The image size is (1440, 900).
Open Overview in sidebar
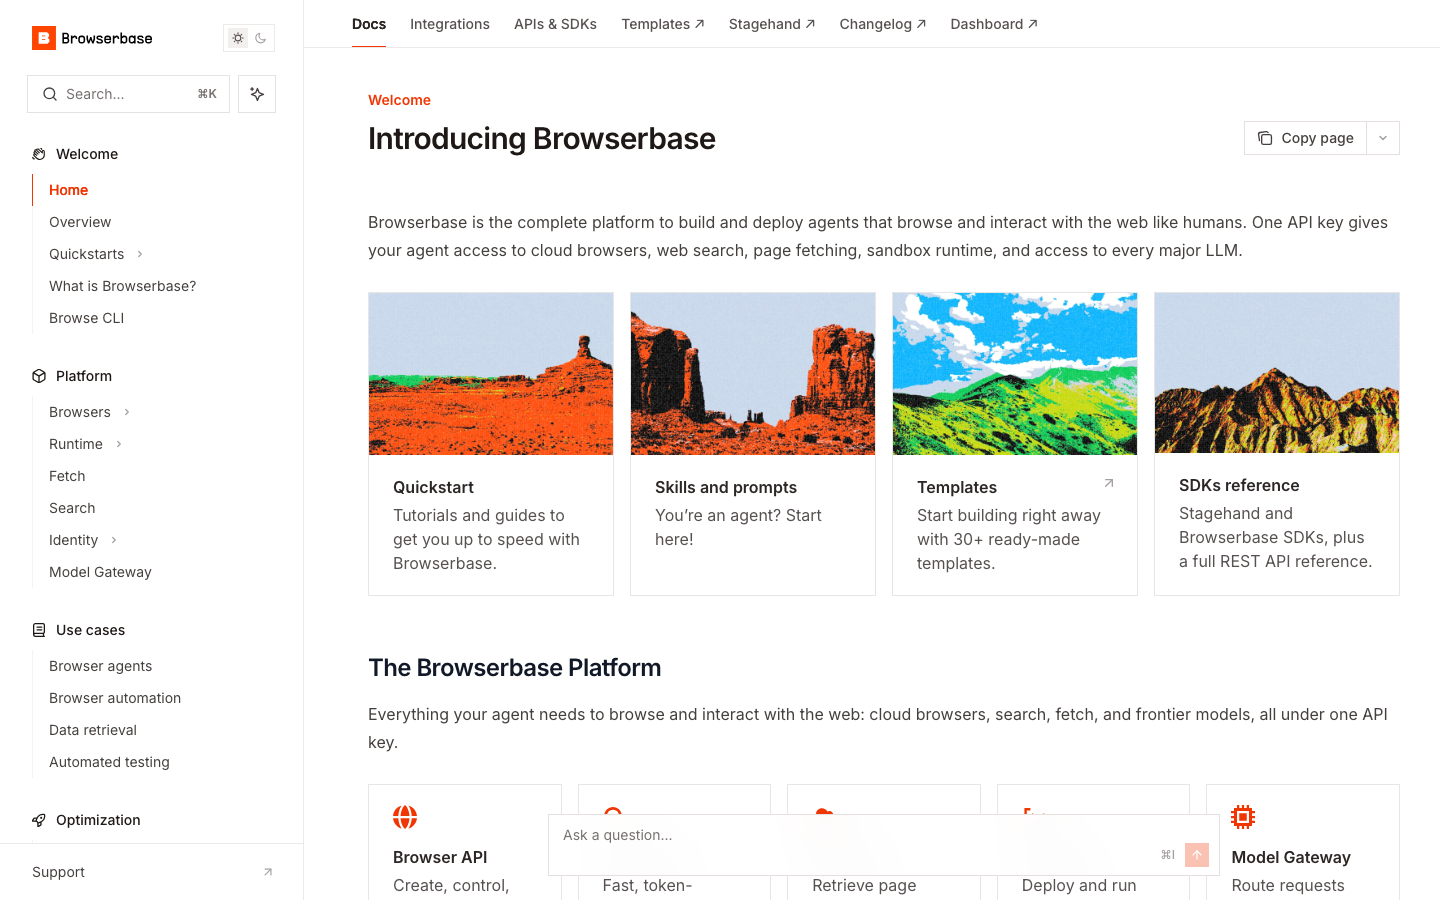click(80, 222)
